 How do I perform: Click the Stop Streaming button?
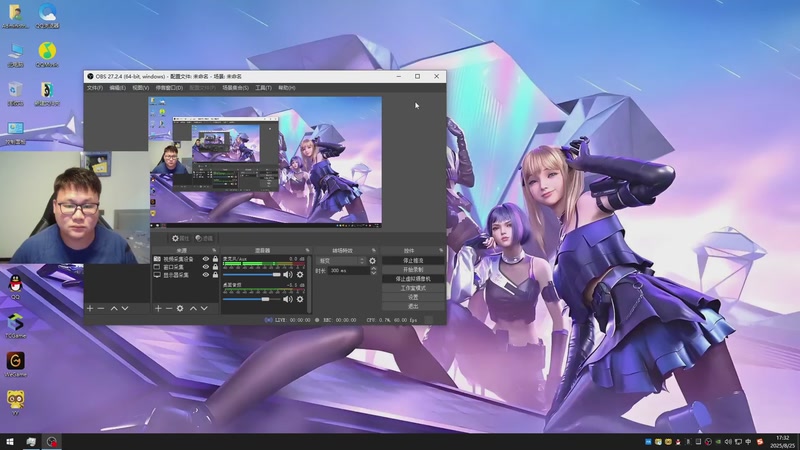413,261
